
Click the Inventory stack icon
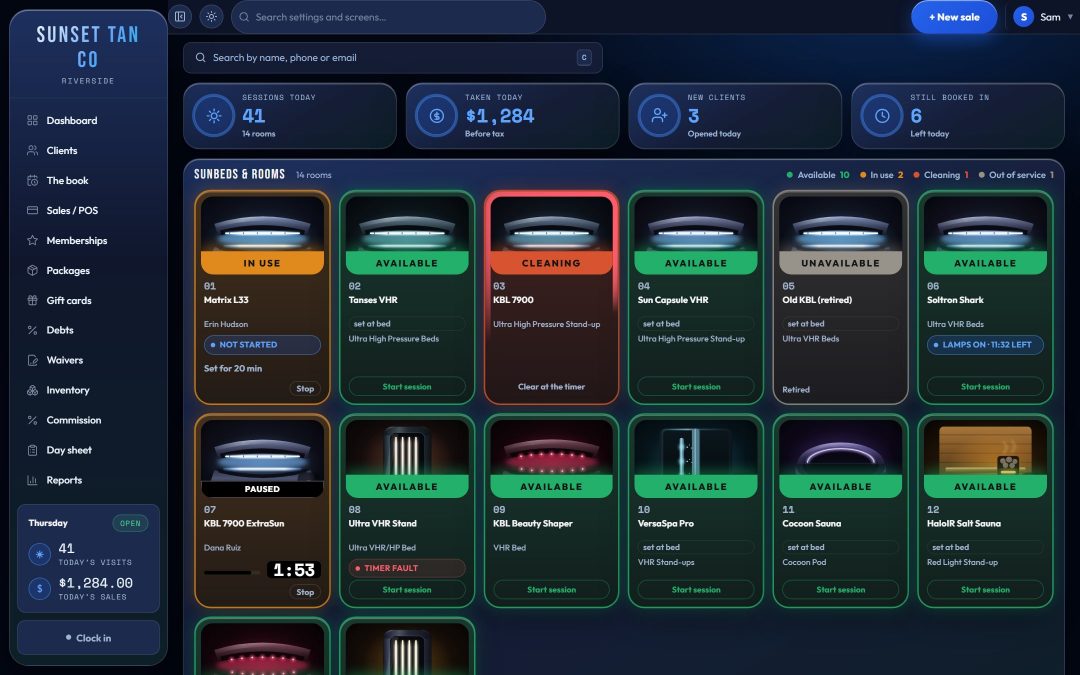[32, 390]
